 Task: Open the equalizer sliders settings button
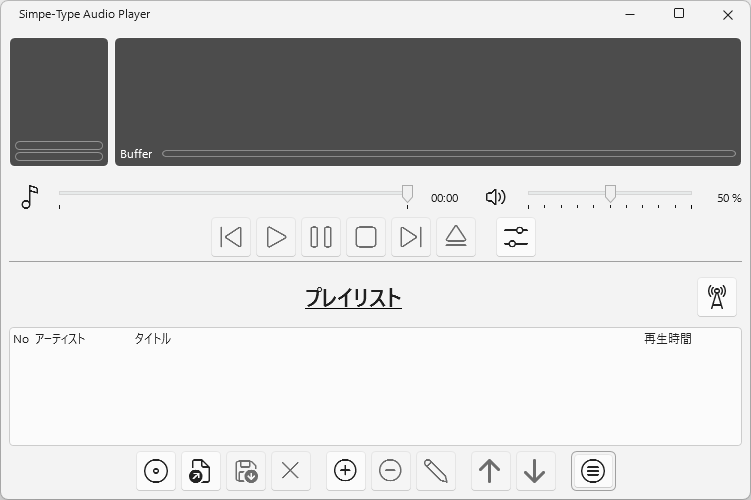(x=516, y=237)
